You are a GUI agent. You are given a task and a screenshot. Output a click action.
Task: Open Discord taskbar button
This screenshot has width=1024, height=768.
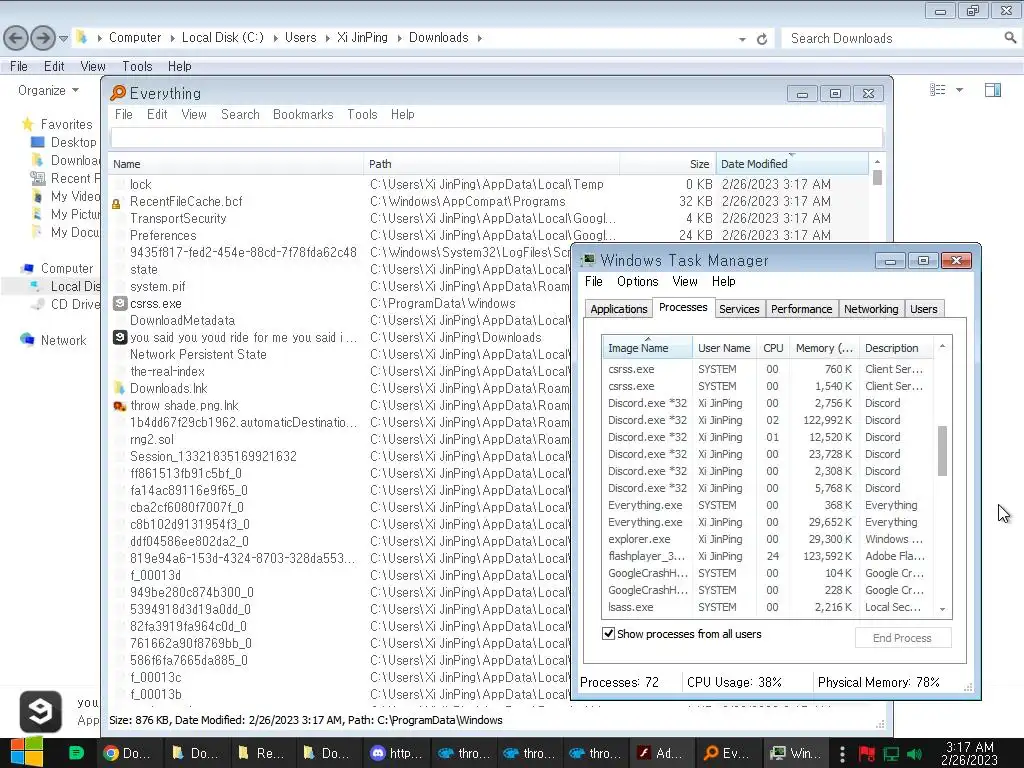tap(396, 753)
